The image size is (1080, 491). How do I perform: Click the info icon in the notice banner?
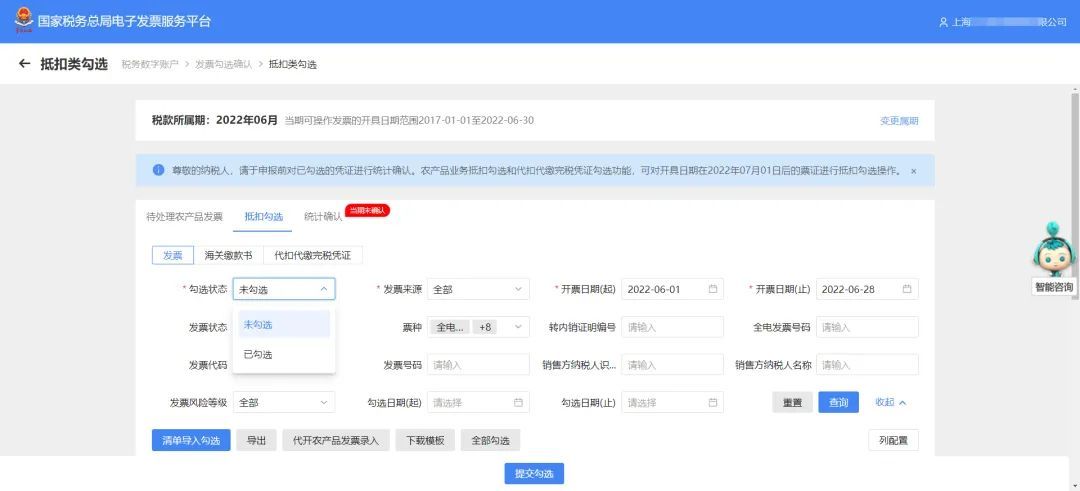click(x=158, y=169)
